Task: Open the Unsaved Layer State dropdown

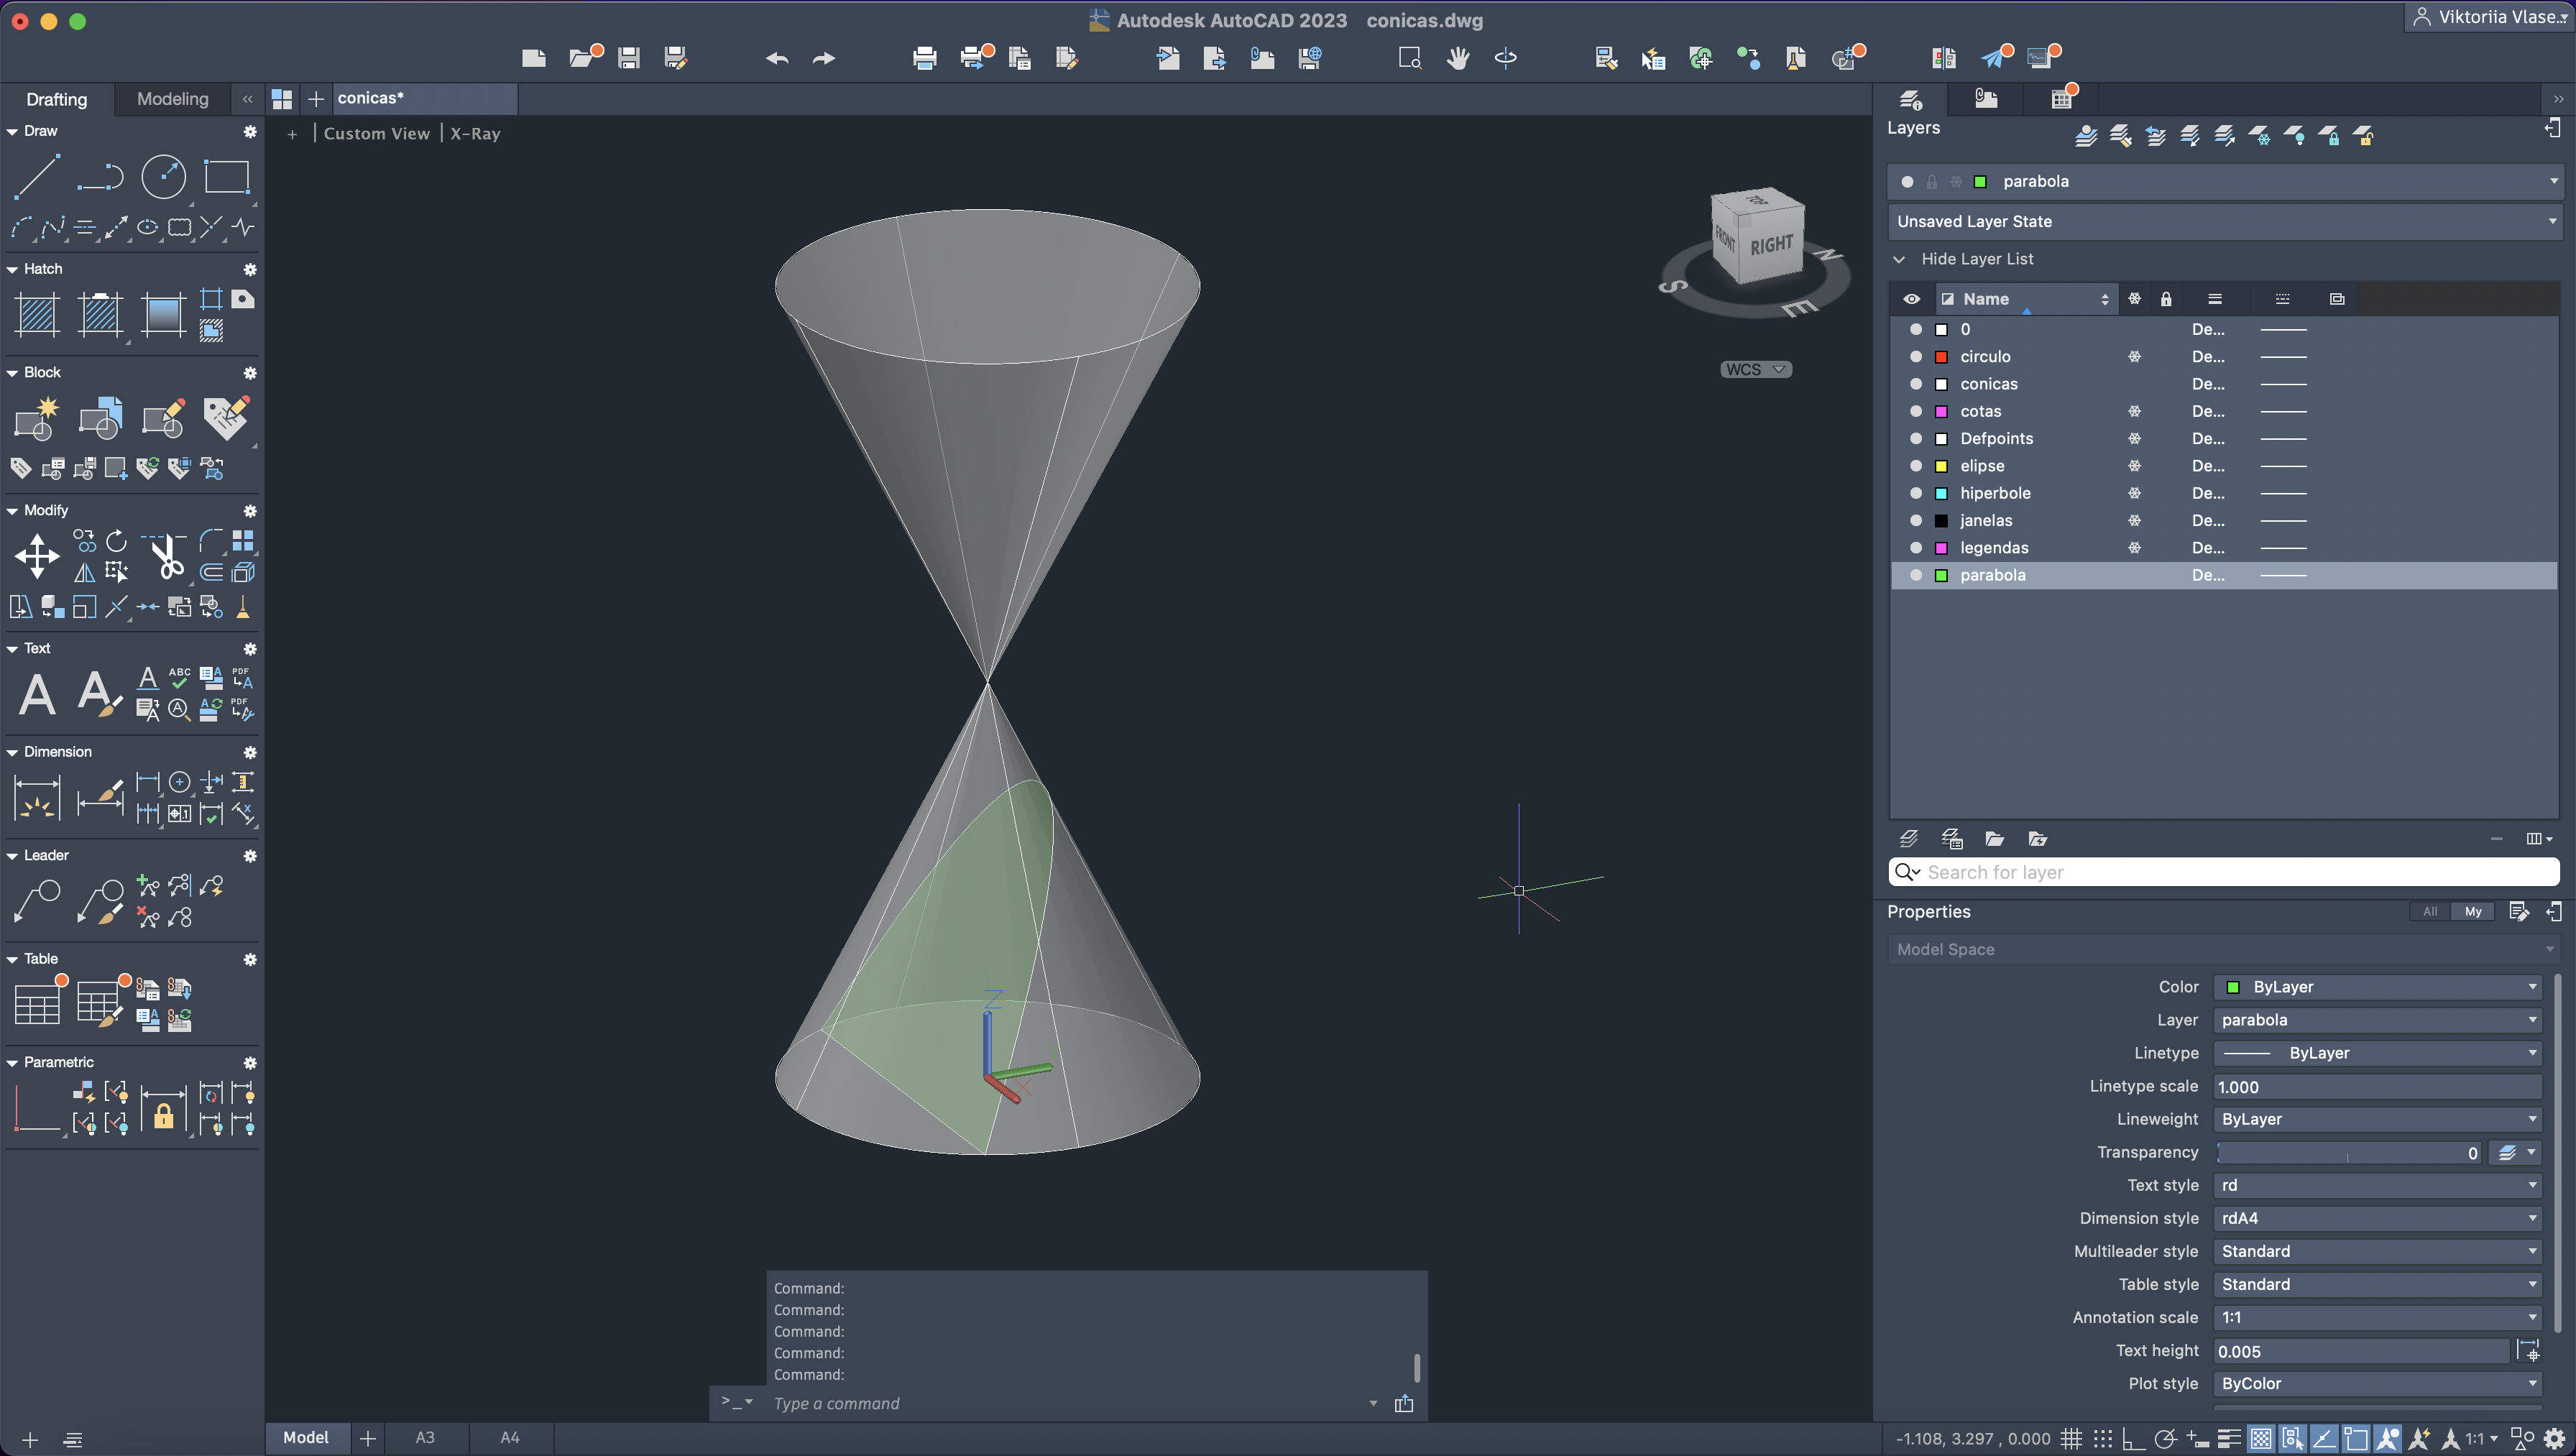Action: point(2222,221)
